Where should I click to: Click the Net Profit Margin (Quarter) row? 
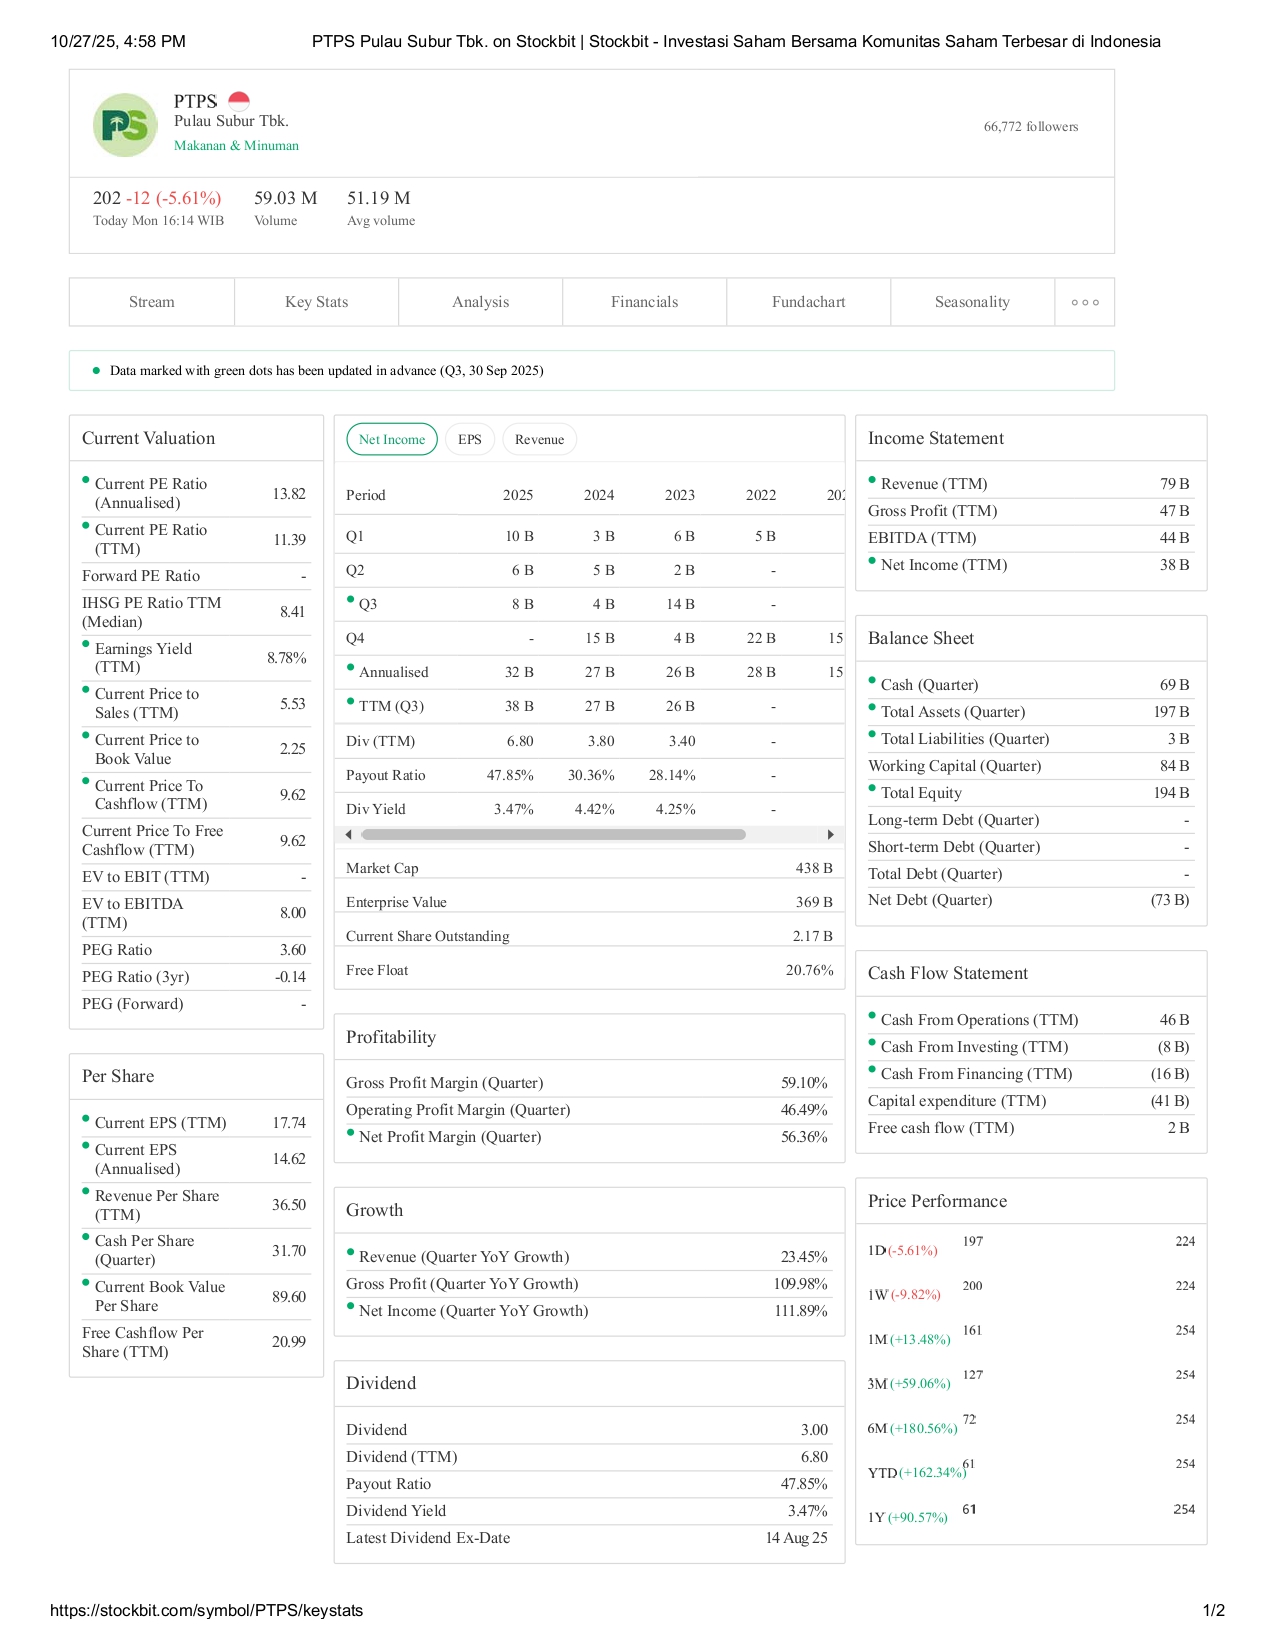[587, 1137]
